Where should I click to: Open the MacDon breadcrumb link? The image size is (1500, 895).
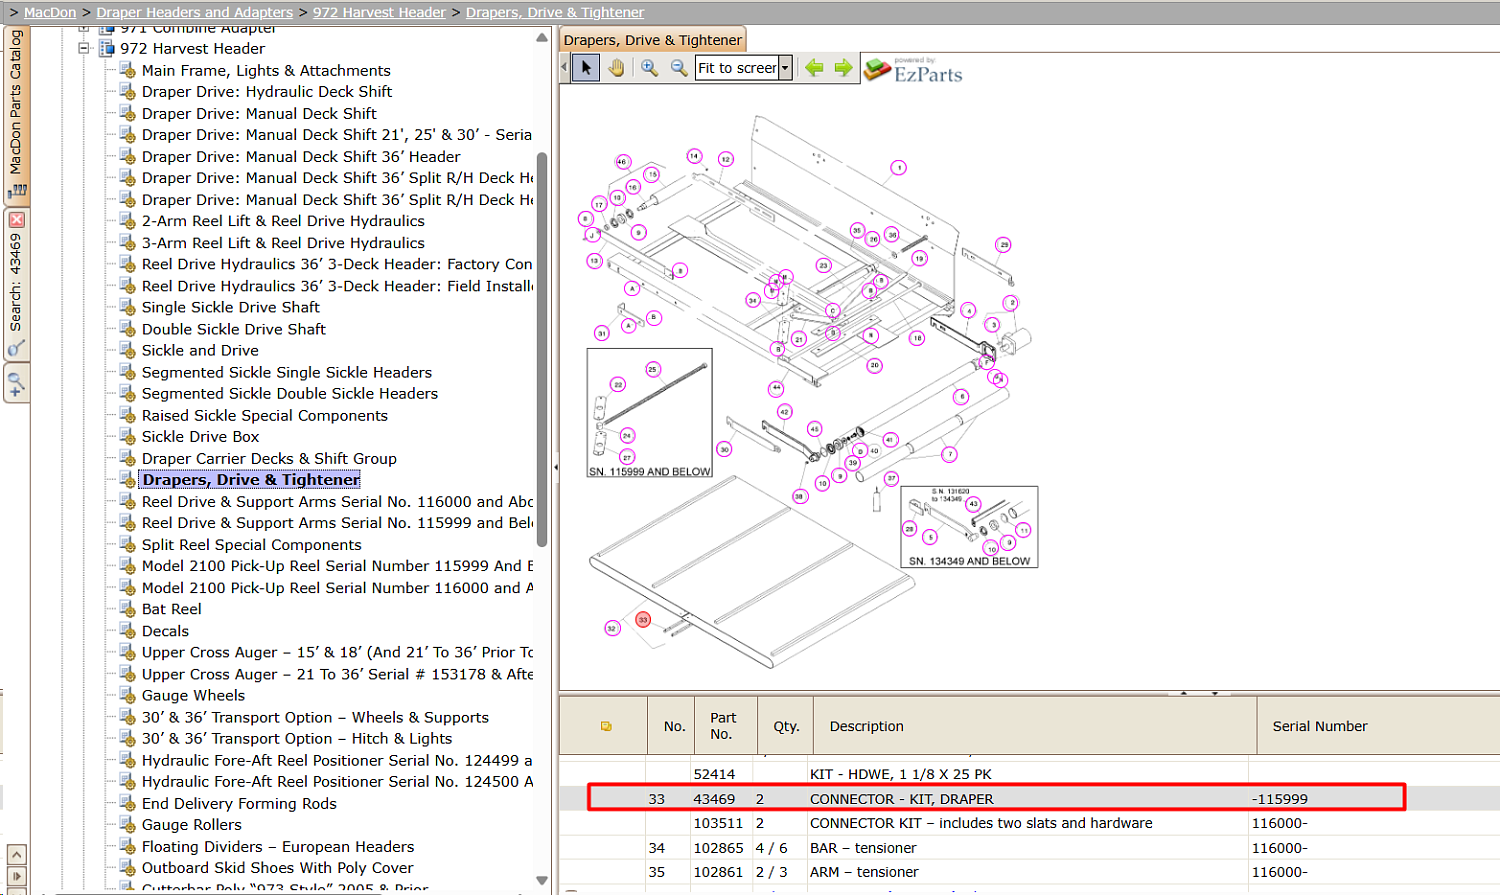coord(50,12)
